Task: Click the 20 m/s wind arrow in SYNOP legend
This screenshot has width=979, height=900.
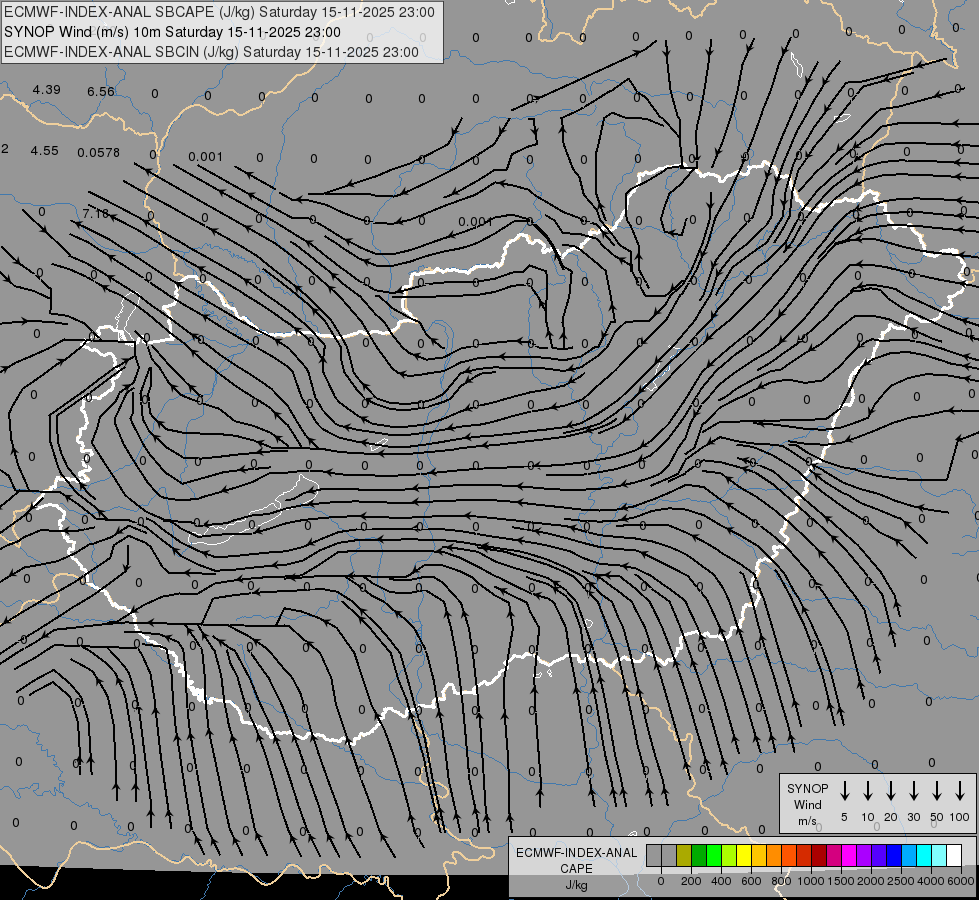Action: [x=890, y=791]
